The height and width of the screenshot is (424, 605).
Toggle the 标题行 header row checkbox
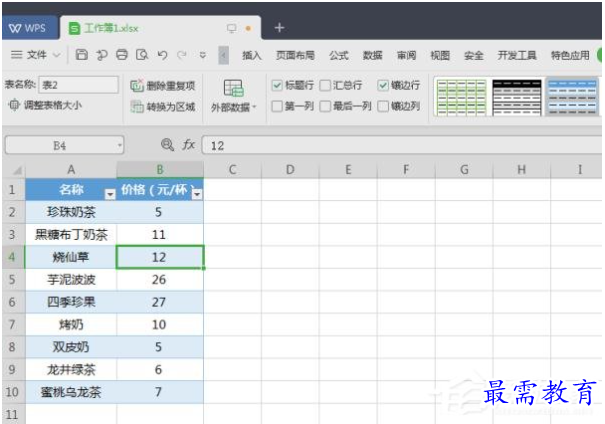[277, 85]
